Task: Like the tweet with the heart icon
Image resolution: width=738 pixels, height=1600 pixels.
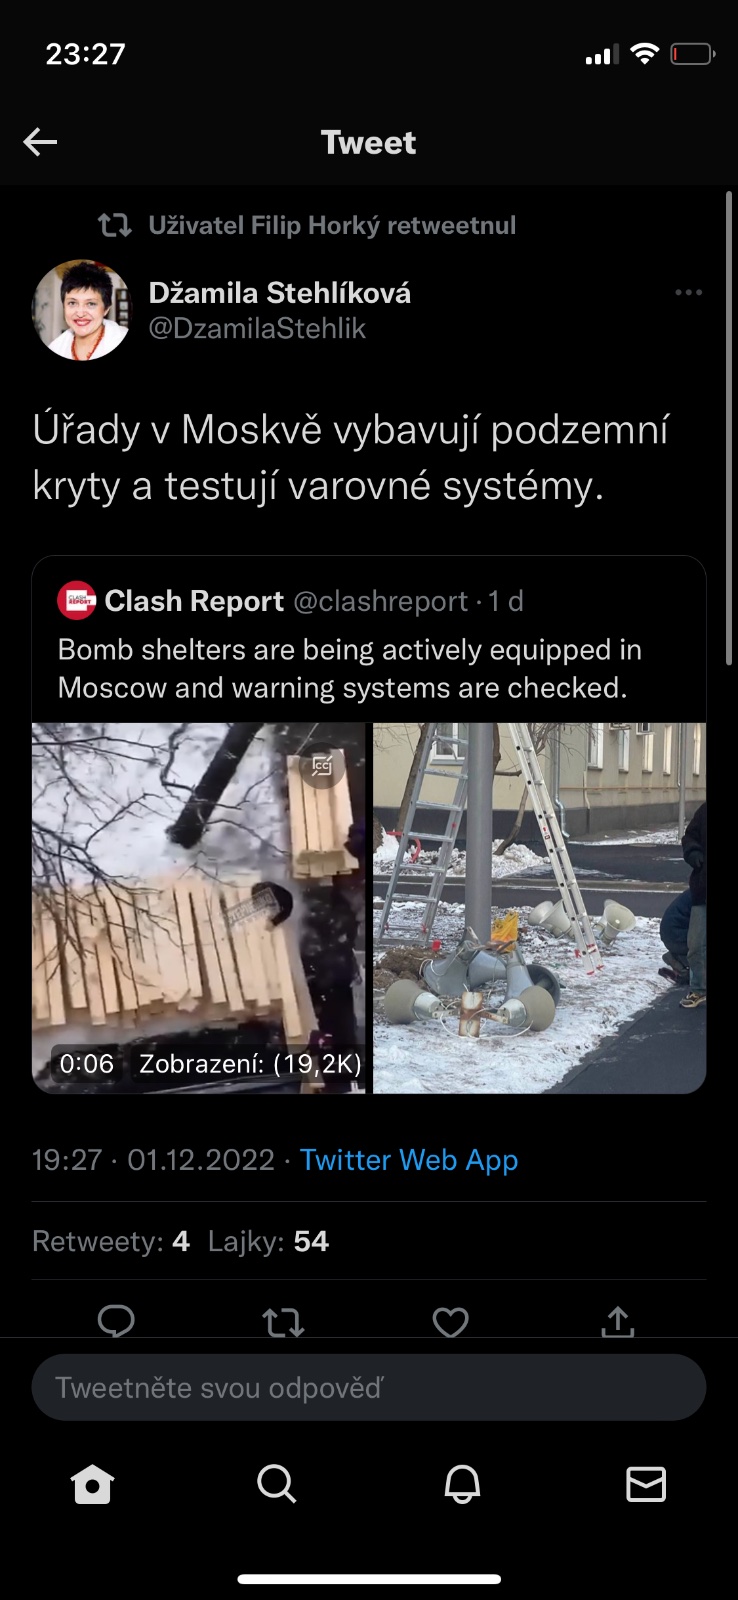Action: click(450, 1322)
